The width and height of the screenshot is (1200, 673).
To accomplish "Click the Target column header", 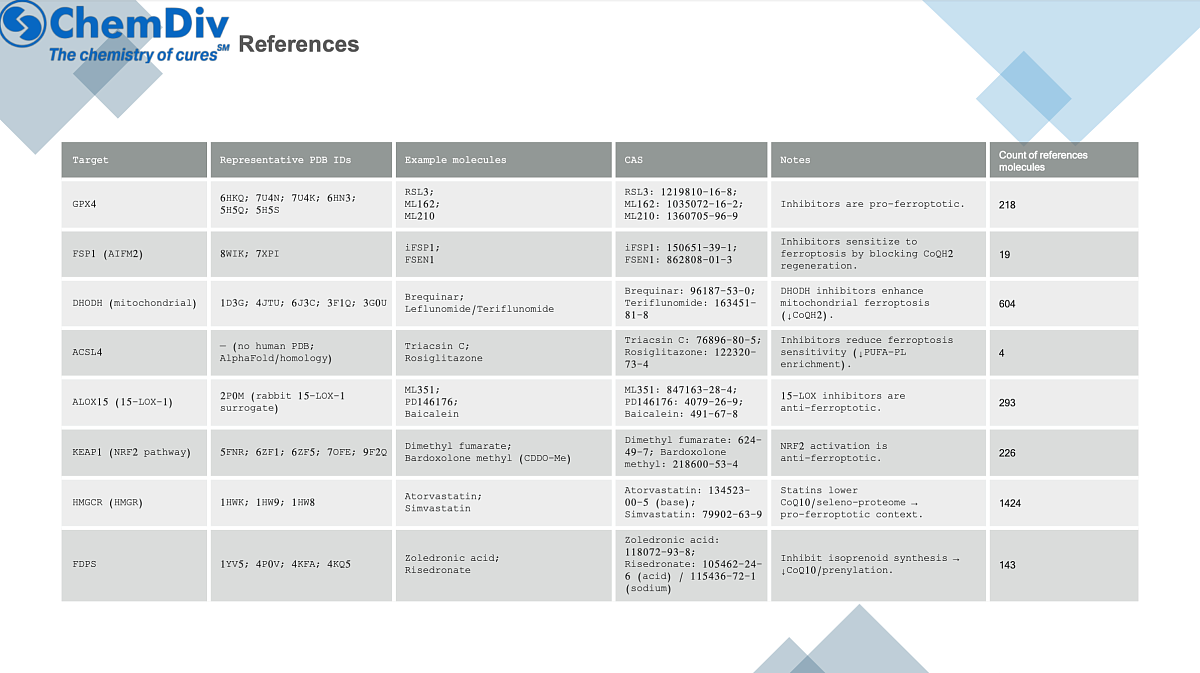I will tap(90, 160).
